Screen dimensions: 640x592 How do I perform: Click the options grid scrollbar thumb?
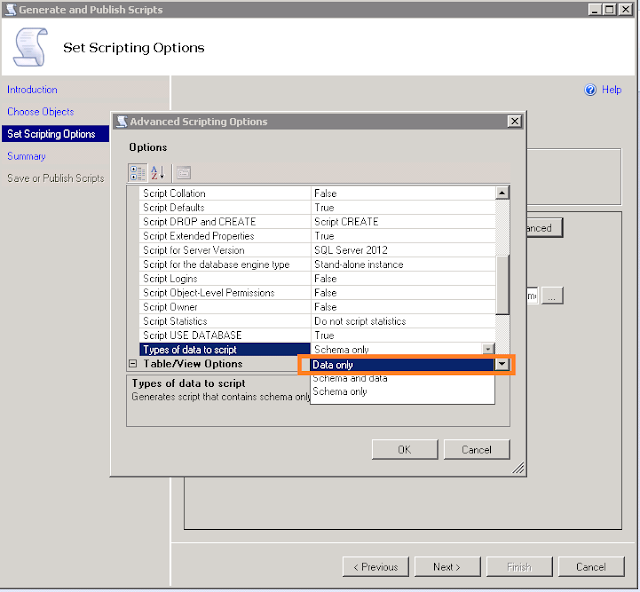click(x=502, y=285)
